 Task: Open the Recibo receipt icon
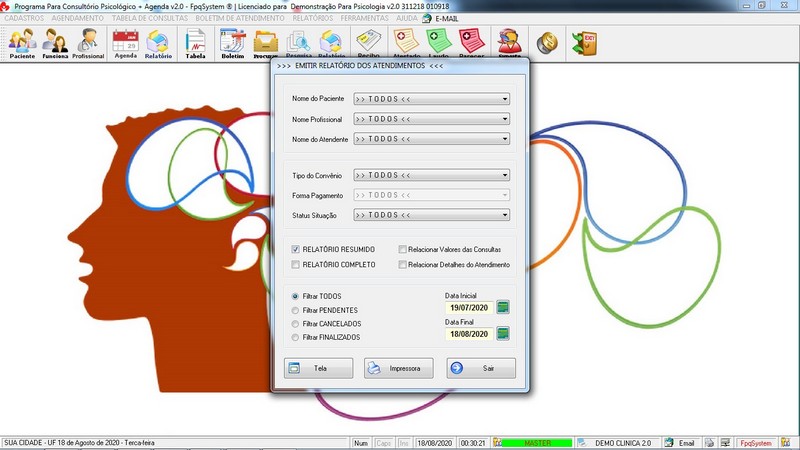(x=368, y=43)
